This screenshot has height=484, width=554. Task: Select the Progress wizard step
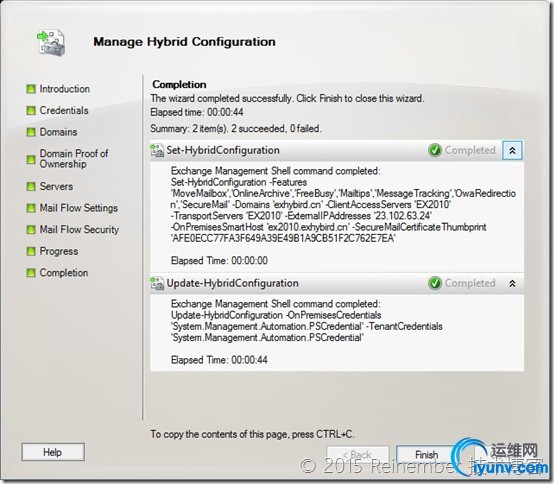click(59, 251)
